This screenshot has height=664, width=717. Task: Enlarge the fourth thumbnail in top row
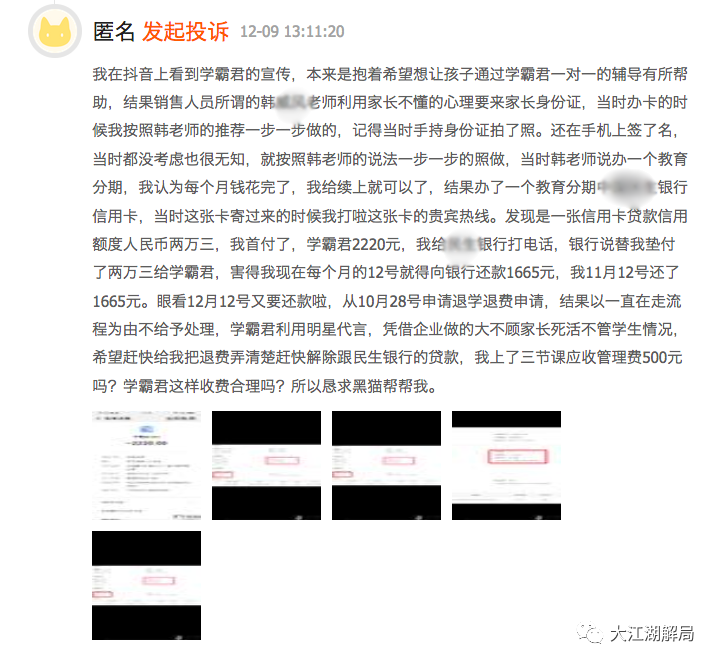coord(506,465)
